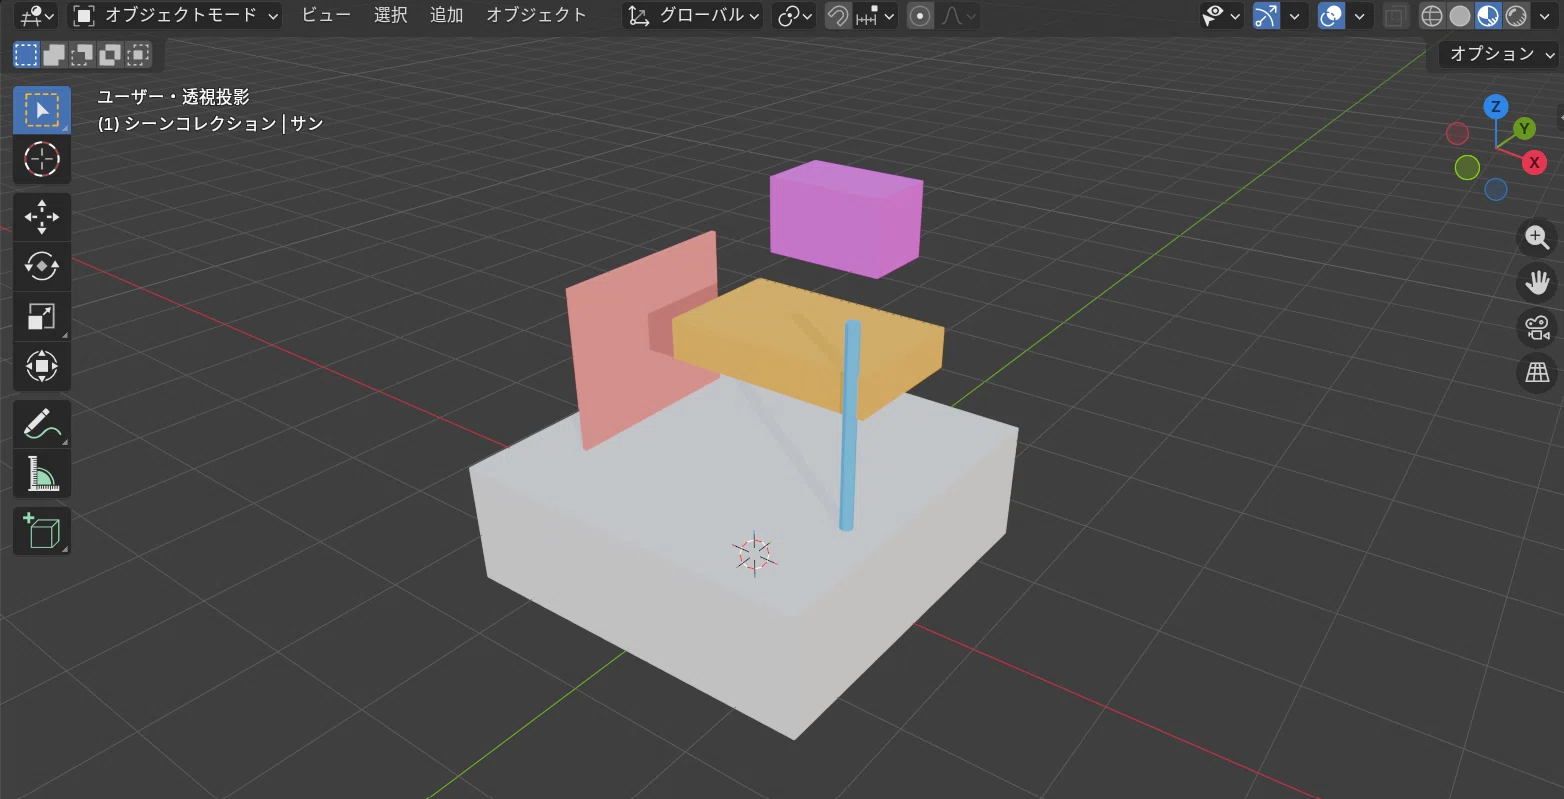Set selection mode to subtract

coord(82,54)
